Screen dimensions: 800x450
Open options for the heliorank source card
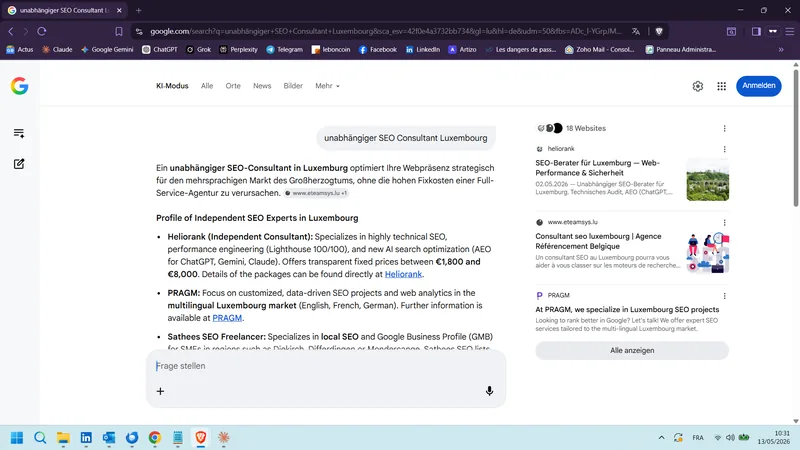tap(724, 149)
